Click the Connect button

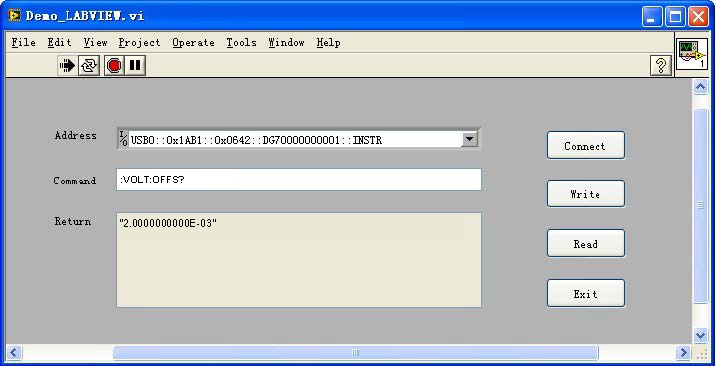[585, 146]
